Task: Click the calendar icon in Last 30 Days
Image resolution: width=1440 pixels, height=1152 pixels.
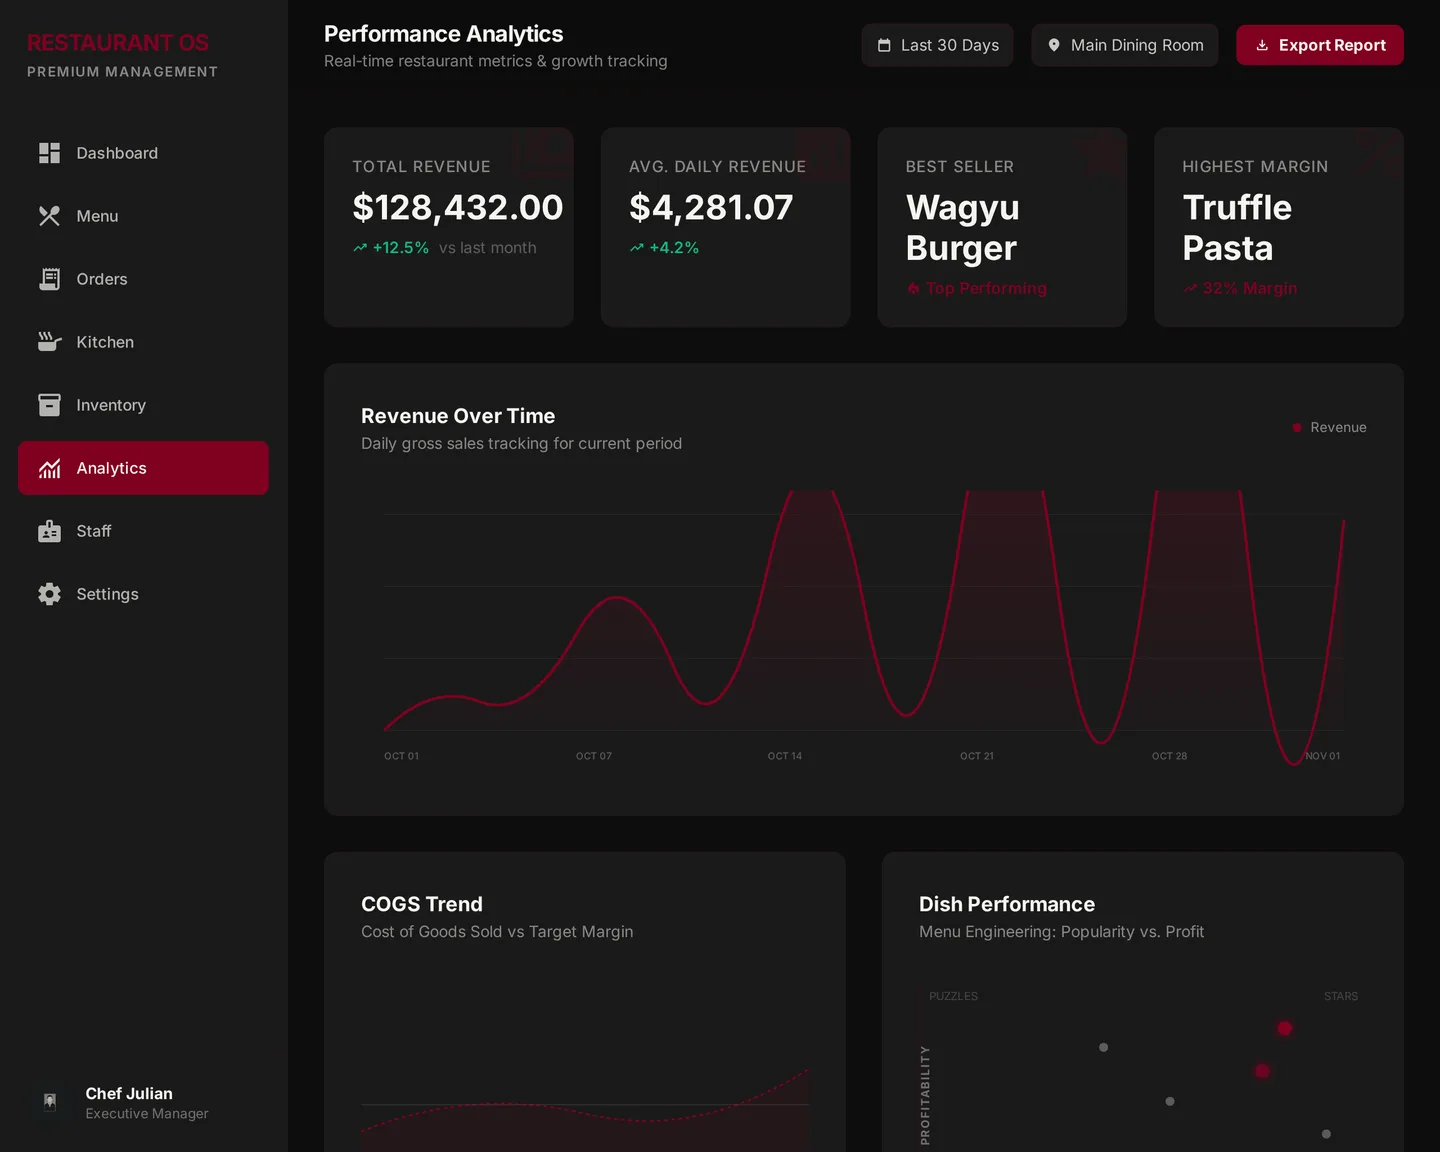Action: coord(884,45)
